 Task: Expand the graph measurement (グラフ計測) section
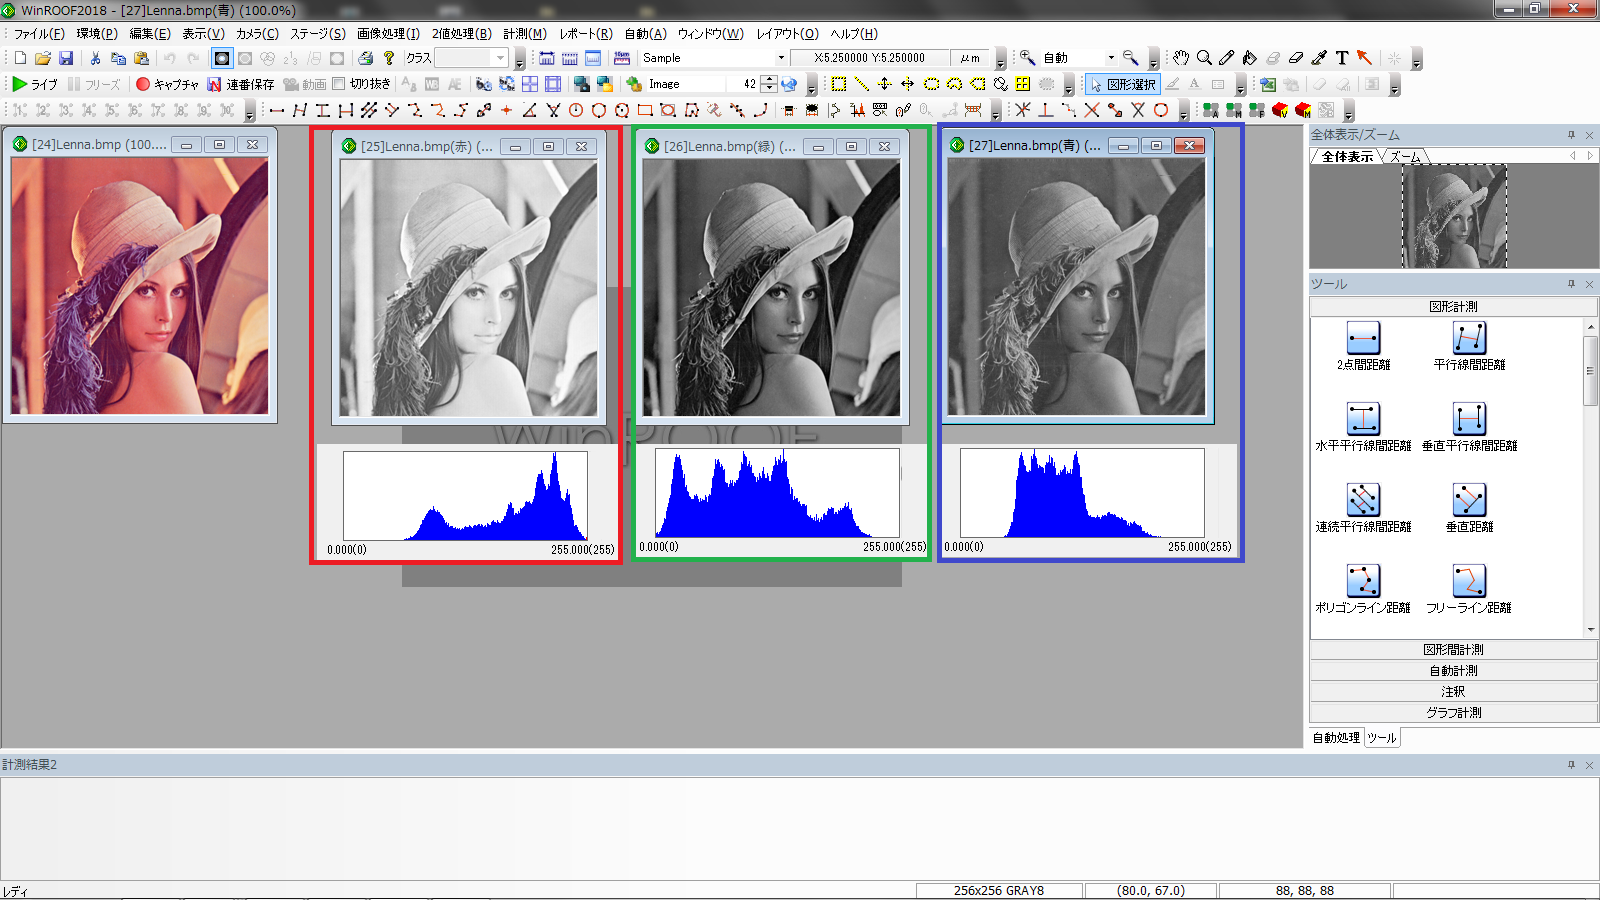click(1453, 713)
